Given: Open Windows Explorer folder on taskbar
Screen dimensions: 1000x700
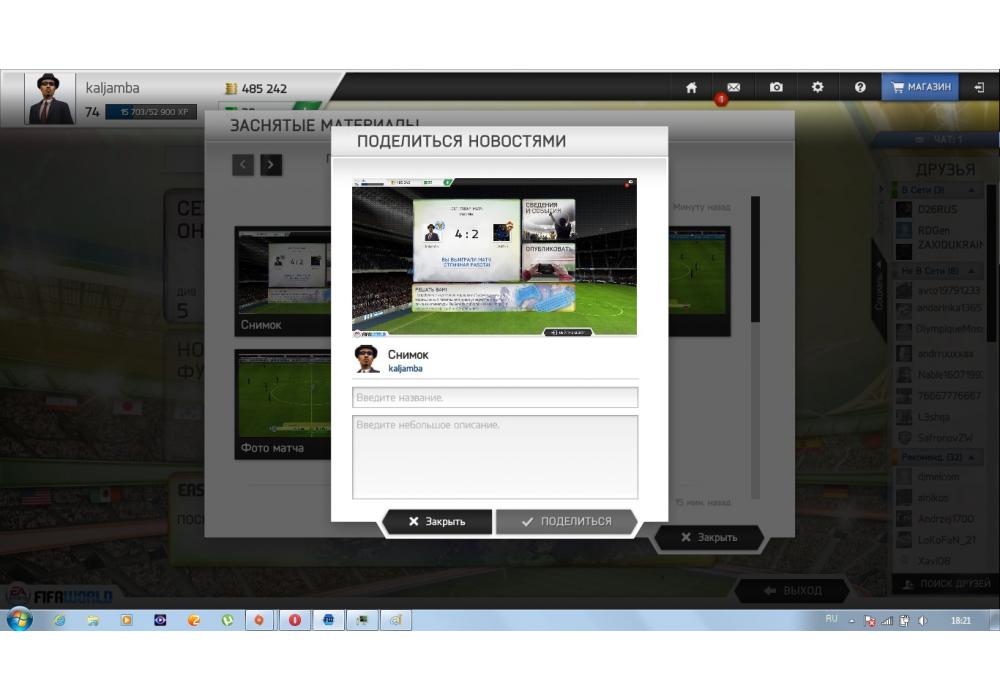Looking at the screenshot, I should coord(93,620).
